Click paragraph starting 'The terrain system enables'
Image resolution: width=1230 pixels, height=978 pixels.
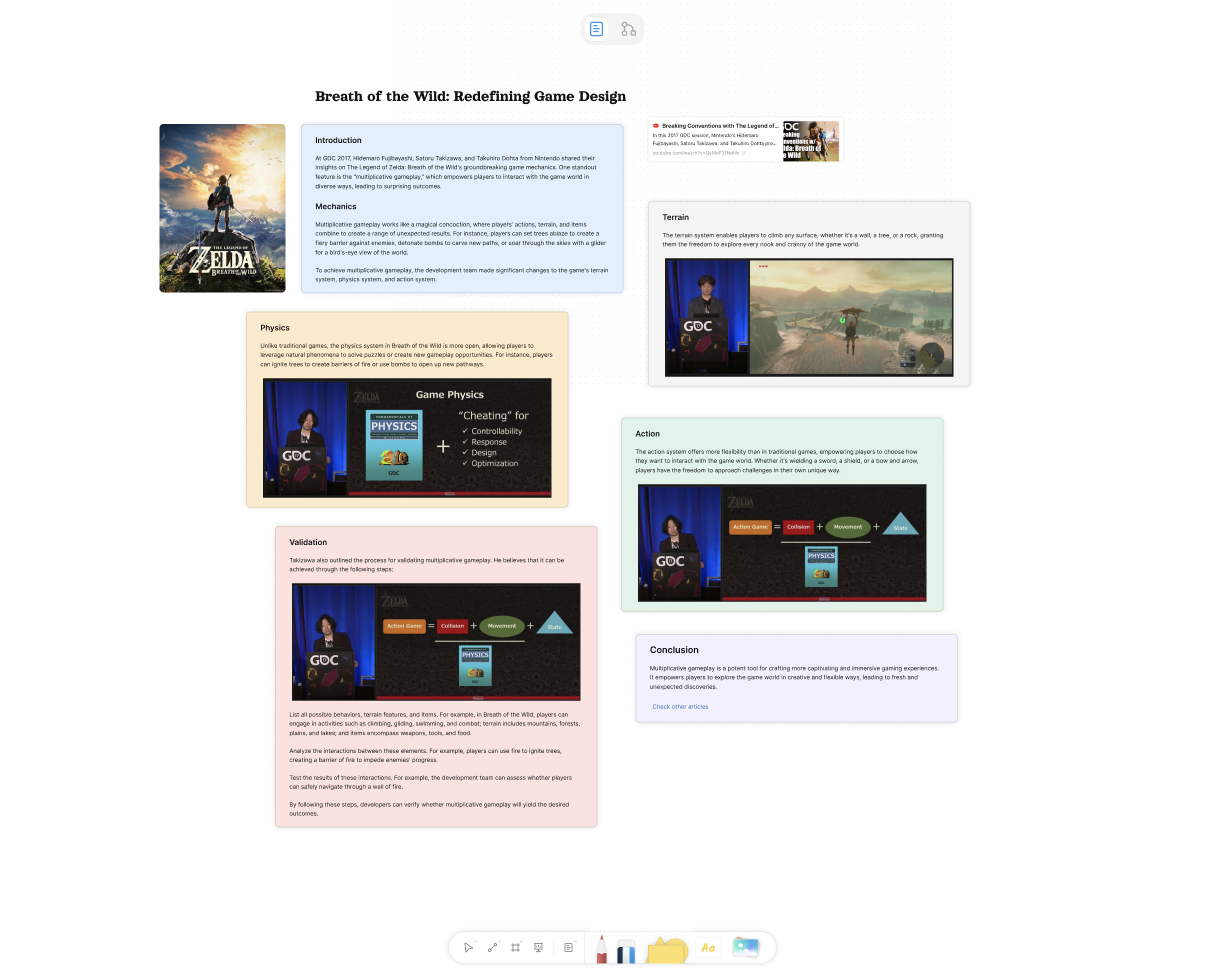803,240
